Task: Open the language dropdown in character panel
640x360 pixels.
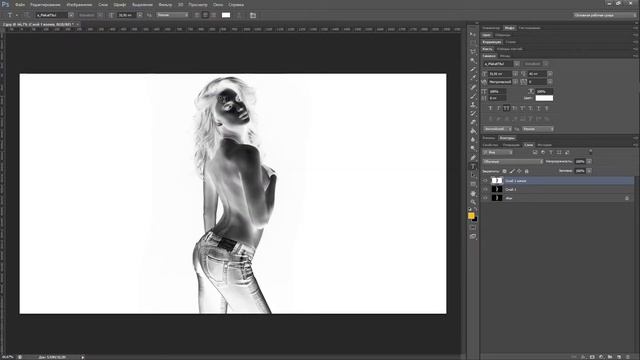Action: (x=498, y=129)
